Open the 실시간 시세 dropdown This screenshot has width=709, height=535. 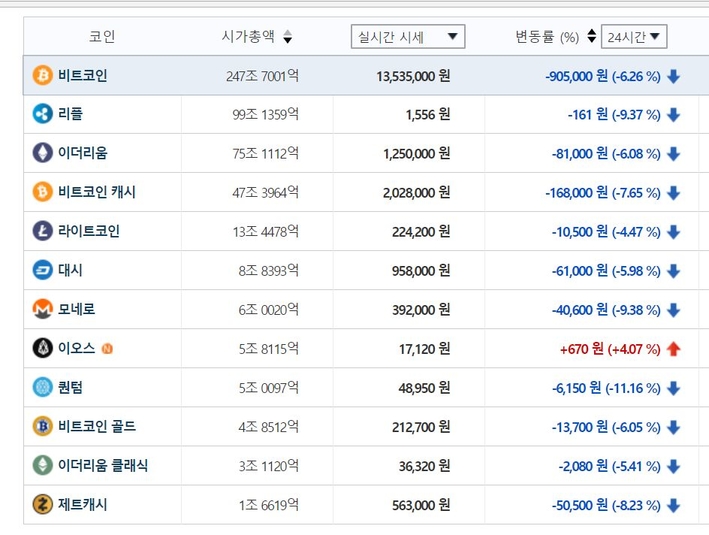coord(408,37)
